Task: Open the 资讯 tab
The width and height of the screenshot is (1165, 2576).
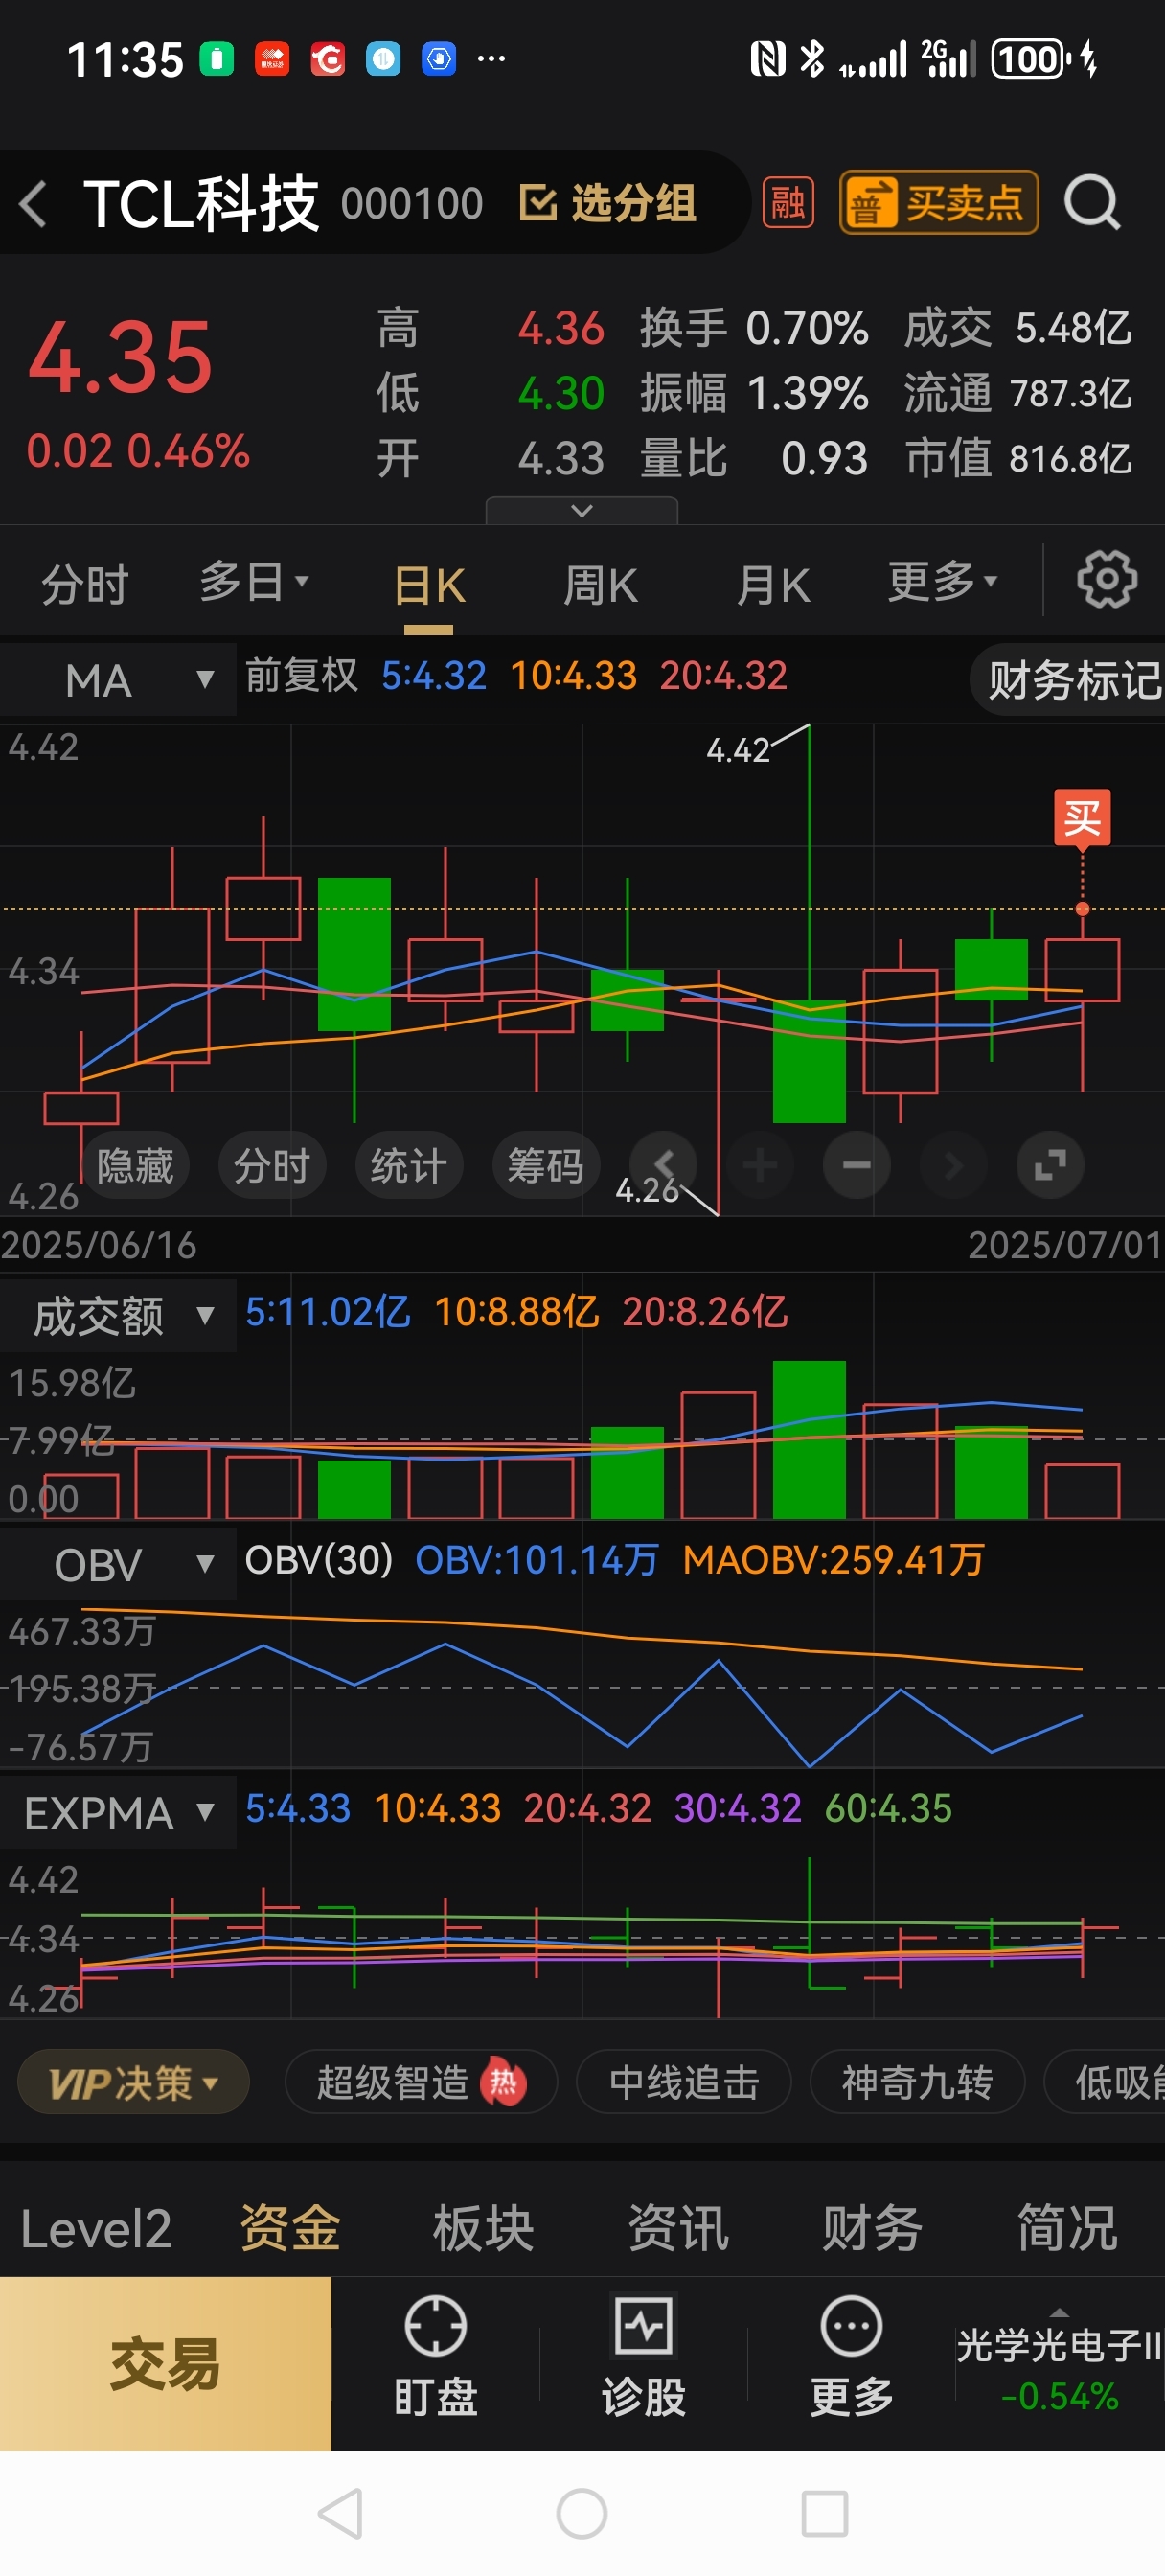Action: click(678, 2229)
